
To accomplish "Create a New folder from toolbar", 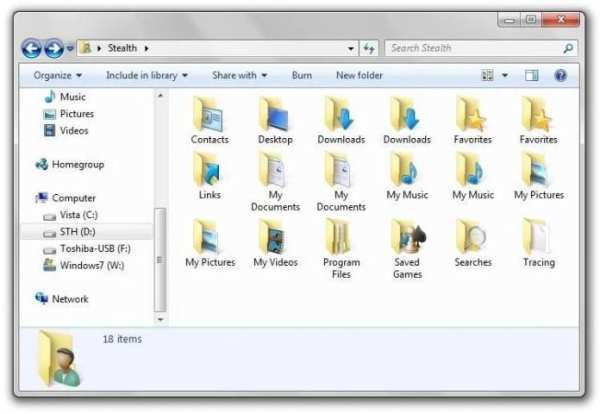I will (359, 75).
